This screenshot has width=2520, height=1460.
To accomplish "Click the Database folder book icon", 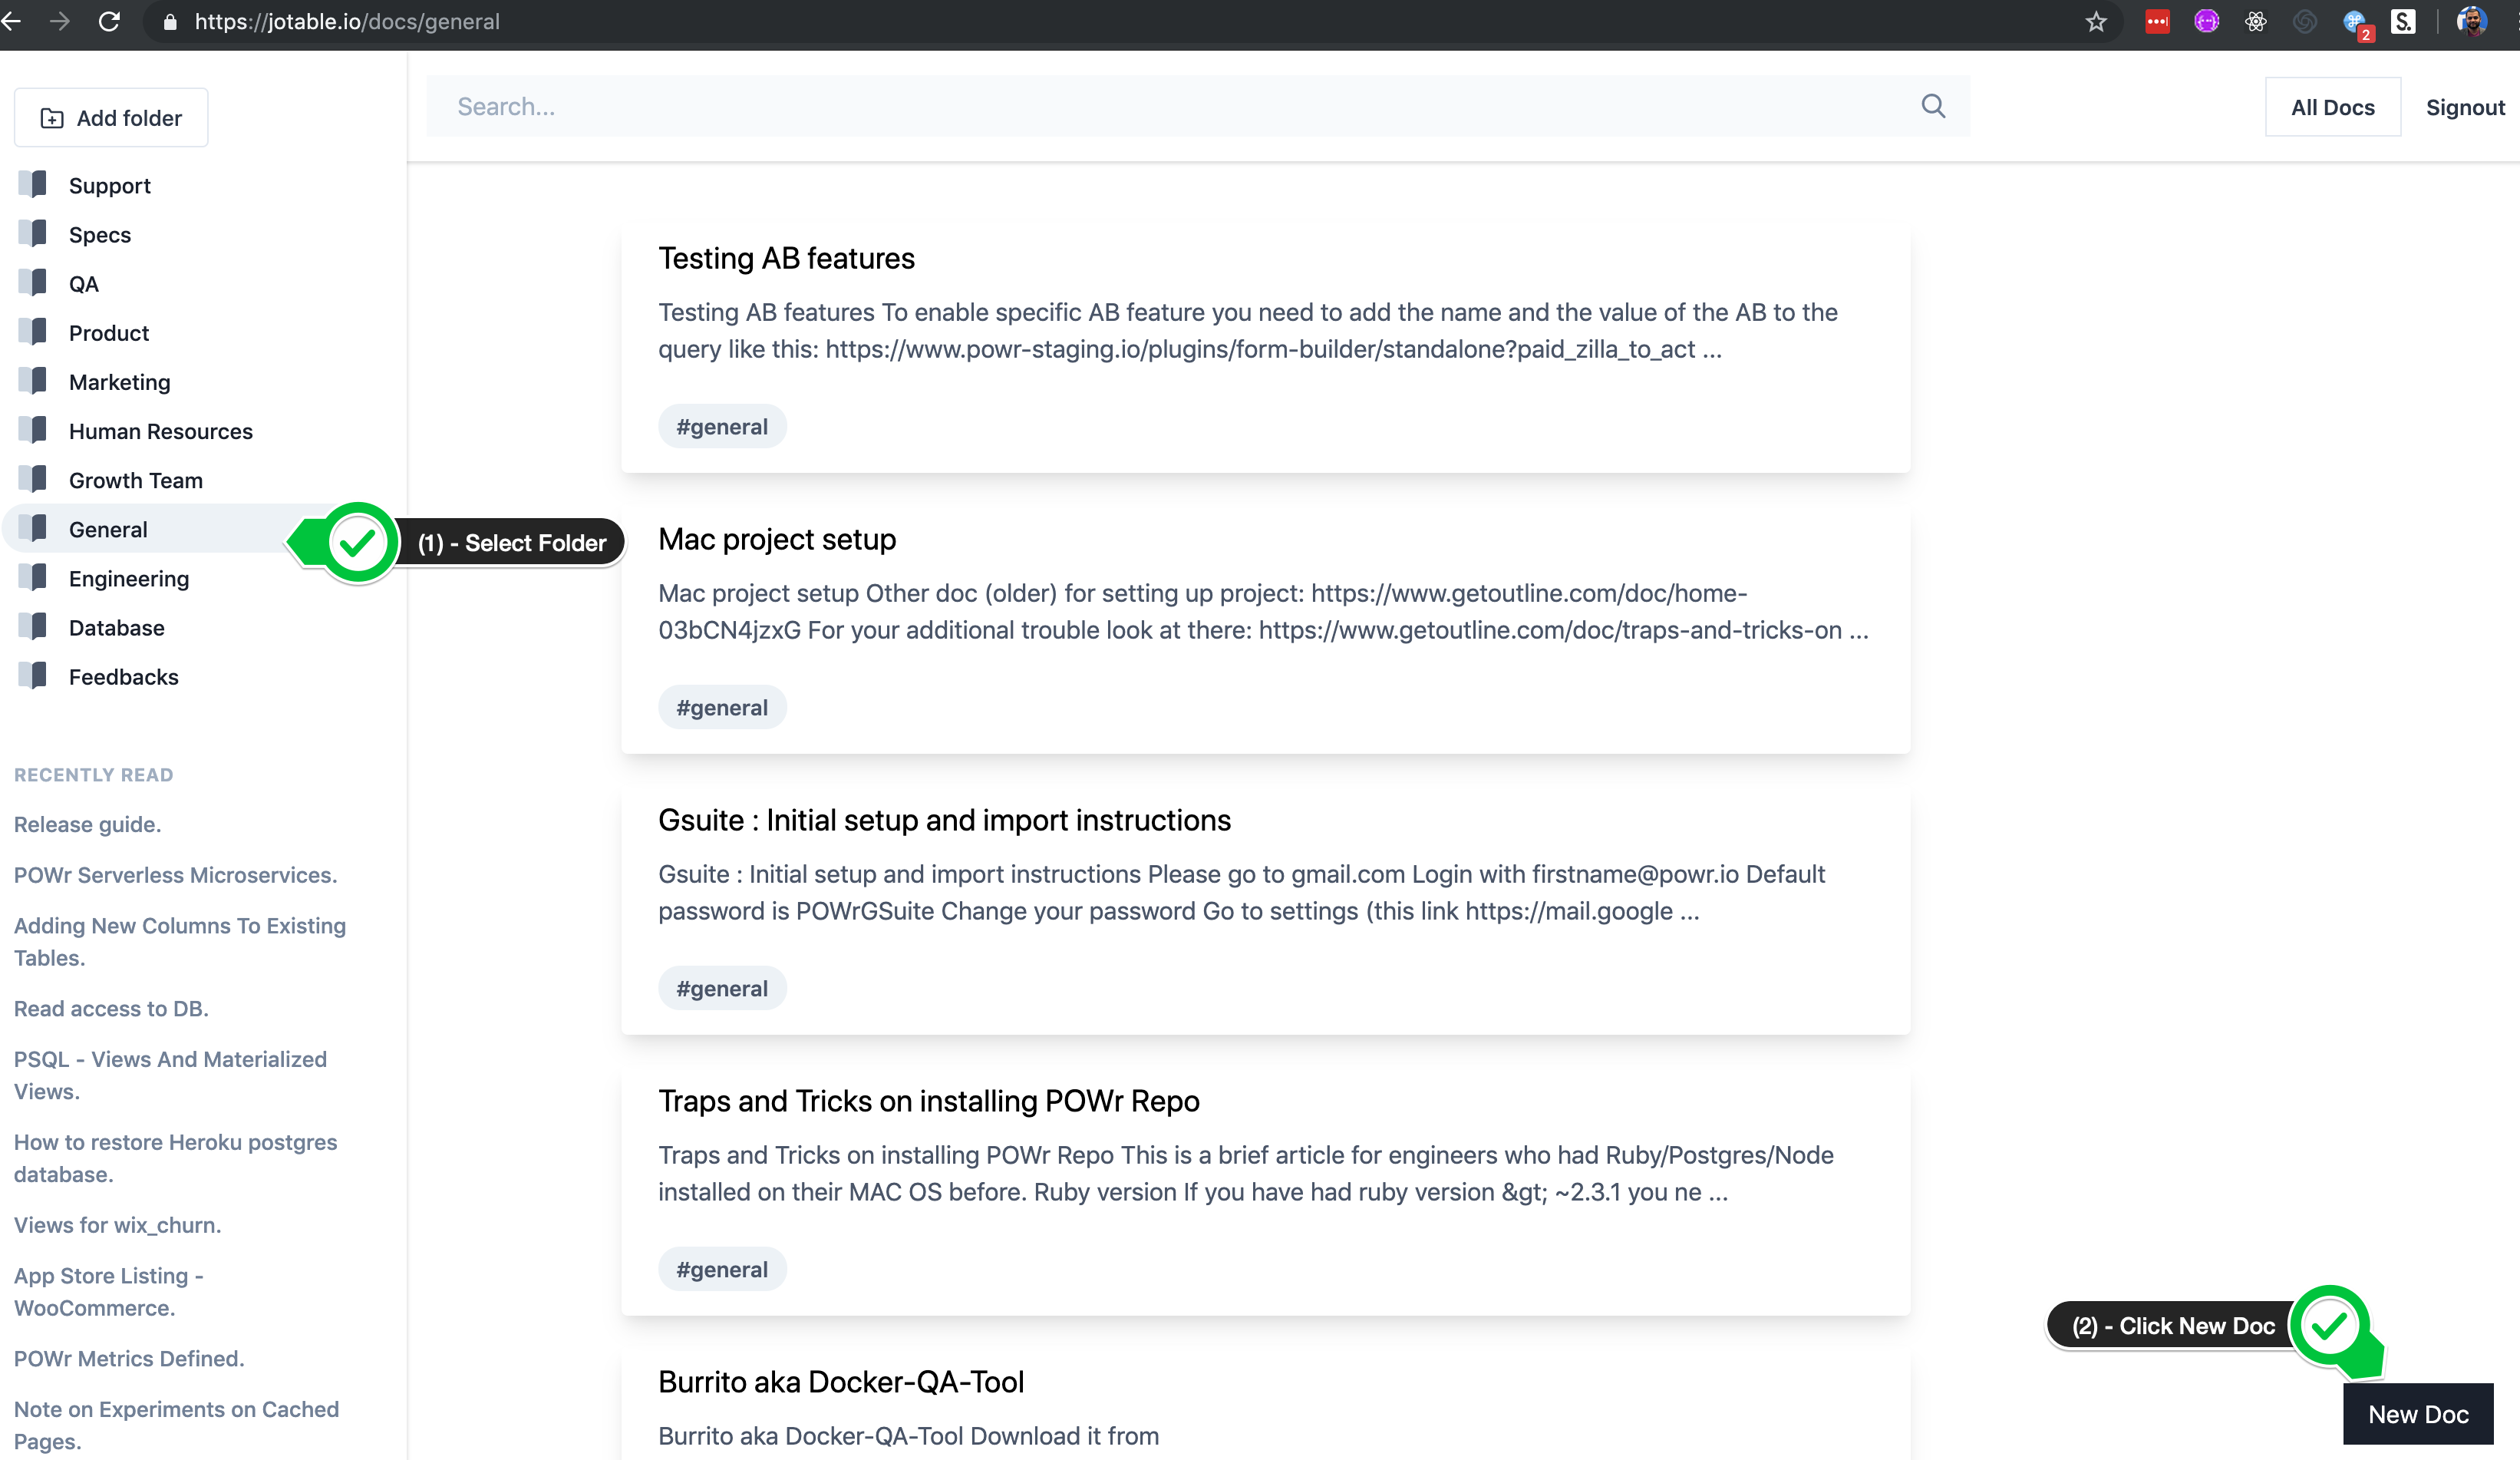I will (x=34, y=627).
